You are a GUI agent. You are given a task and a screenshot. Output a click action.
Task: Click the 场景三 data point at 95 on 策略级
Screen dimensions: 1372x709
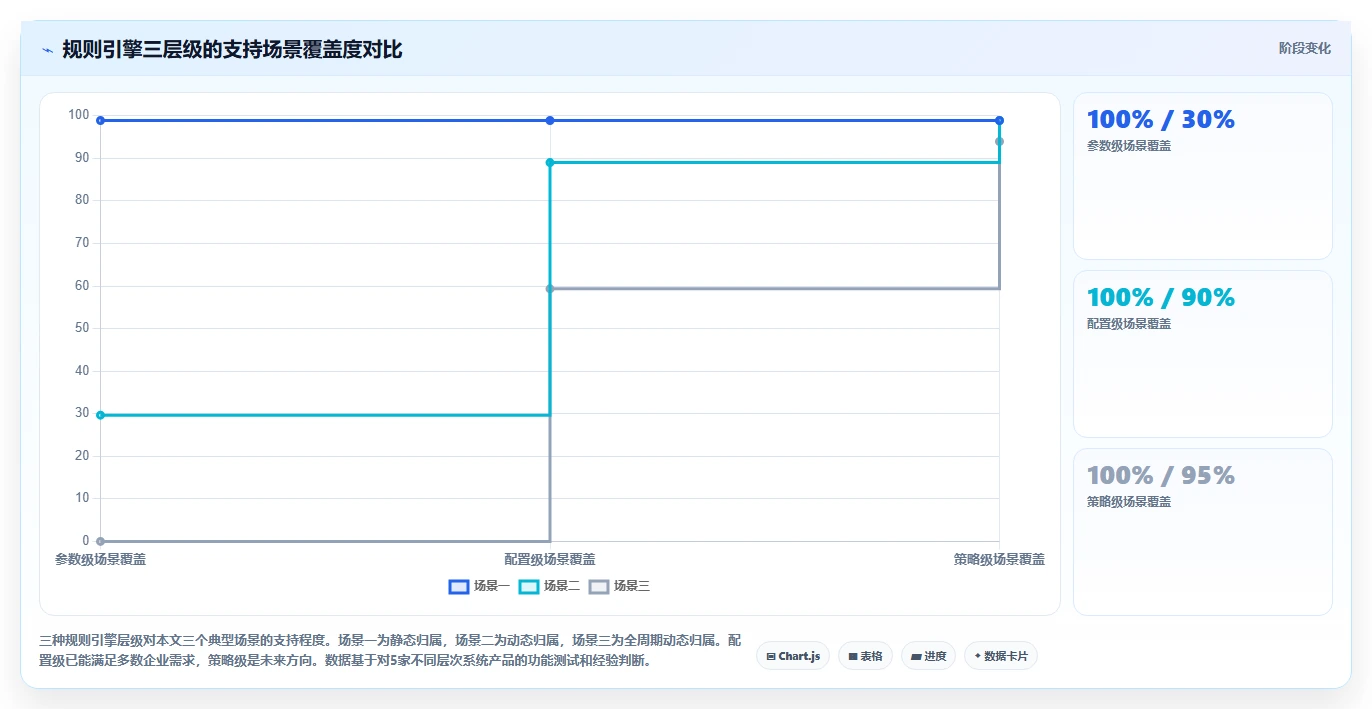(999, 141)
